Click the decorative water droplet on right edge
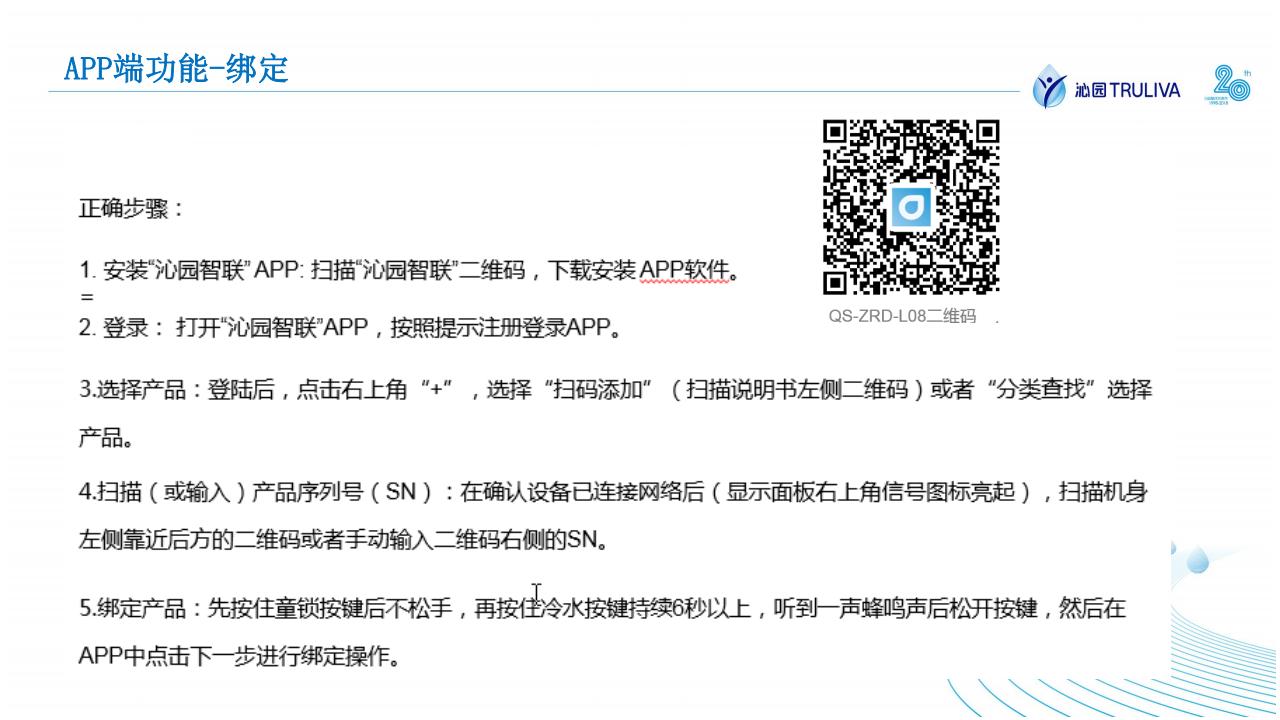1280x720 pixels. coord(1196,562)
